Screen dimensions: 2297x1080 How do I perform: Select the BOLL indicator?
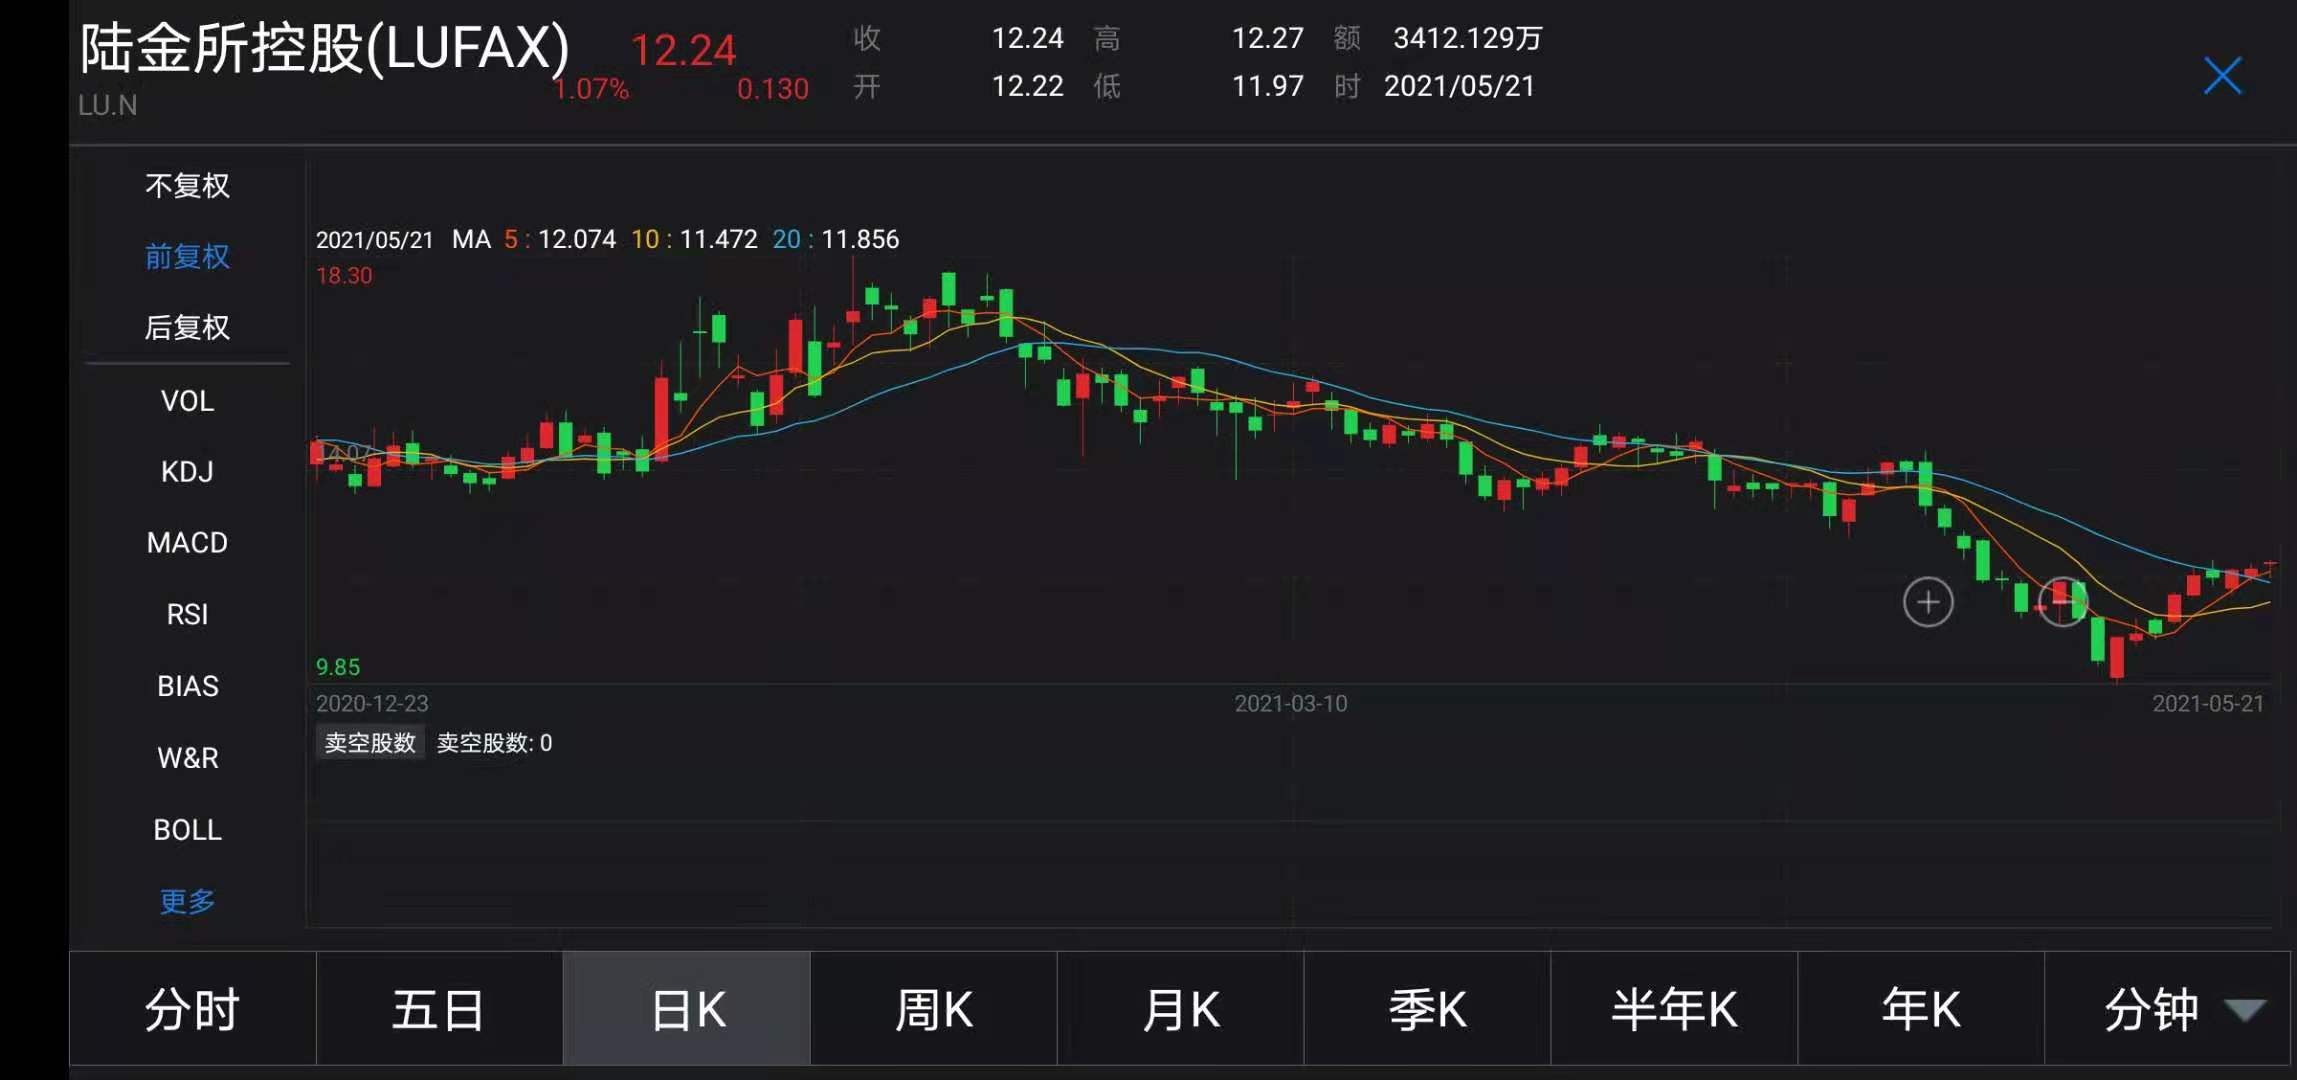pos(187,830)
